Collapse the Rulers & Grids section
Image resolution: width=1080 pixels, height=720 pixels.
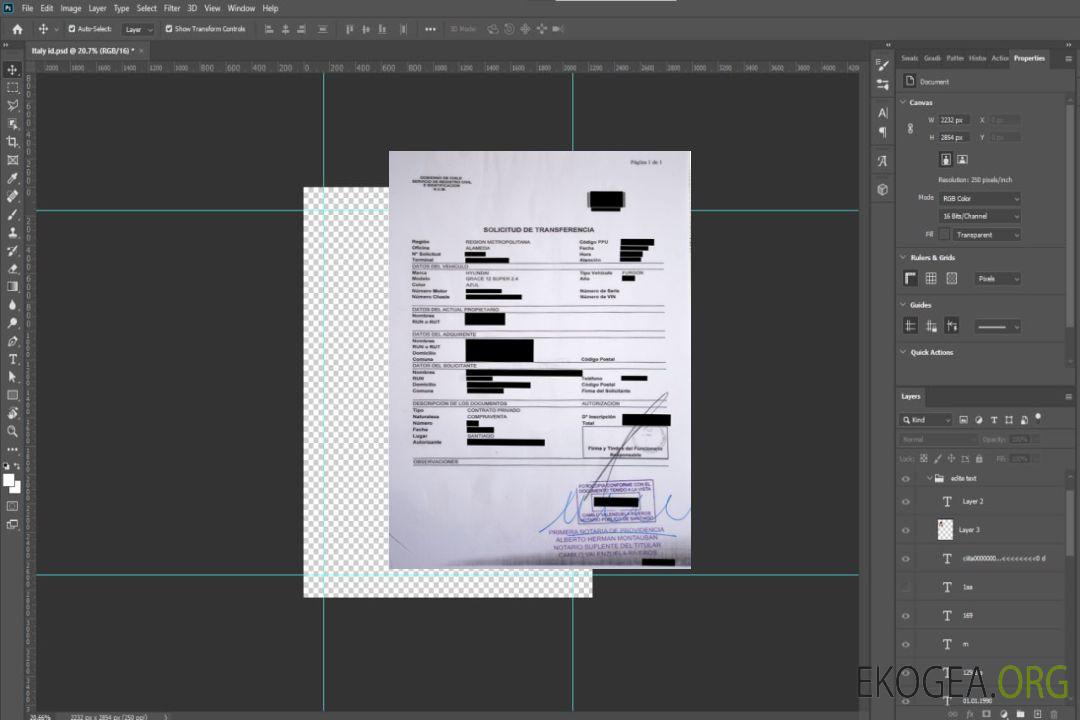pyautogui.click(x=903, y=257)
